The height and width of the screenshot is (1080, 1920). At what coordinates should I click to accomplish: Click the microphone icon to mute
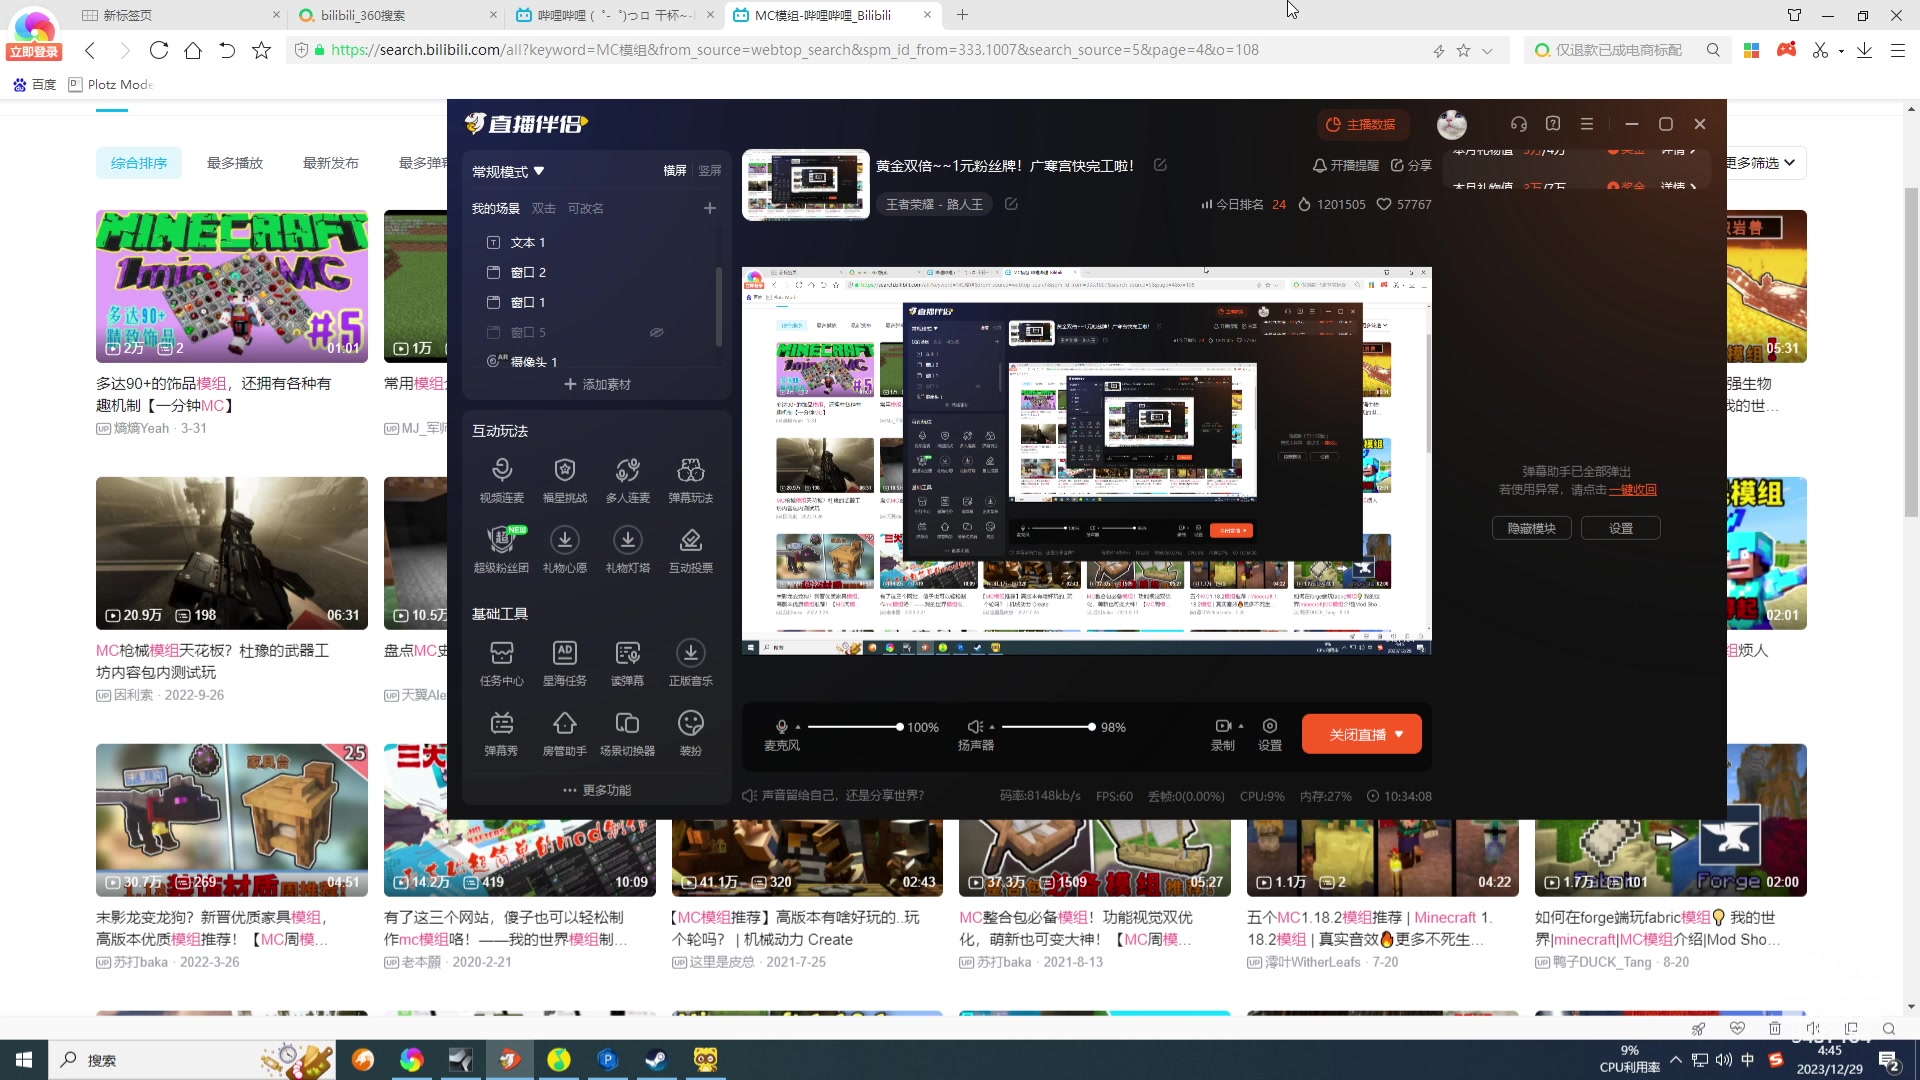pyautogui.click(x=781, y=727)
